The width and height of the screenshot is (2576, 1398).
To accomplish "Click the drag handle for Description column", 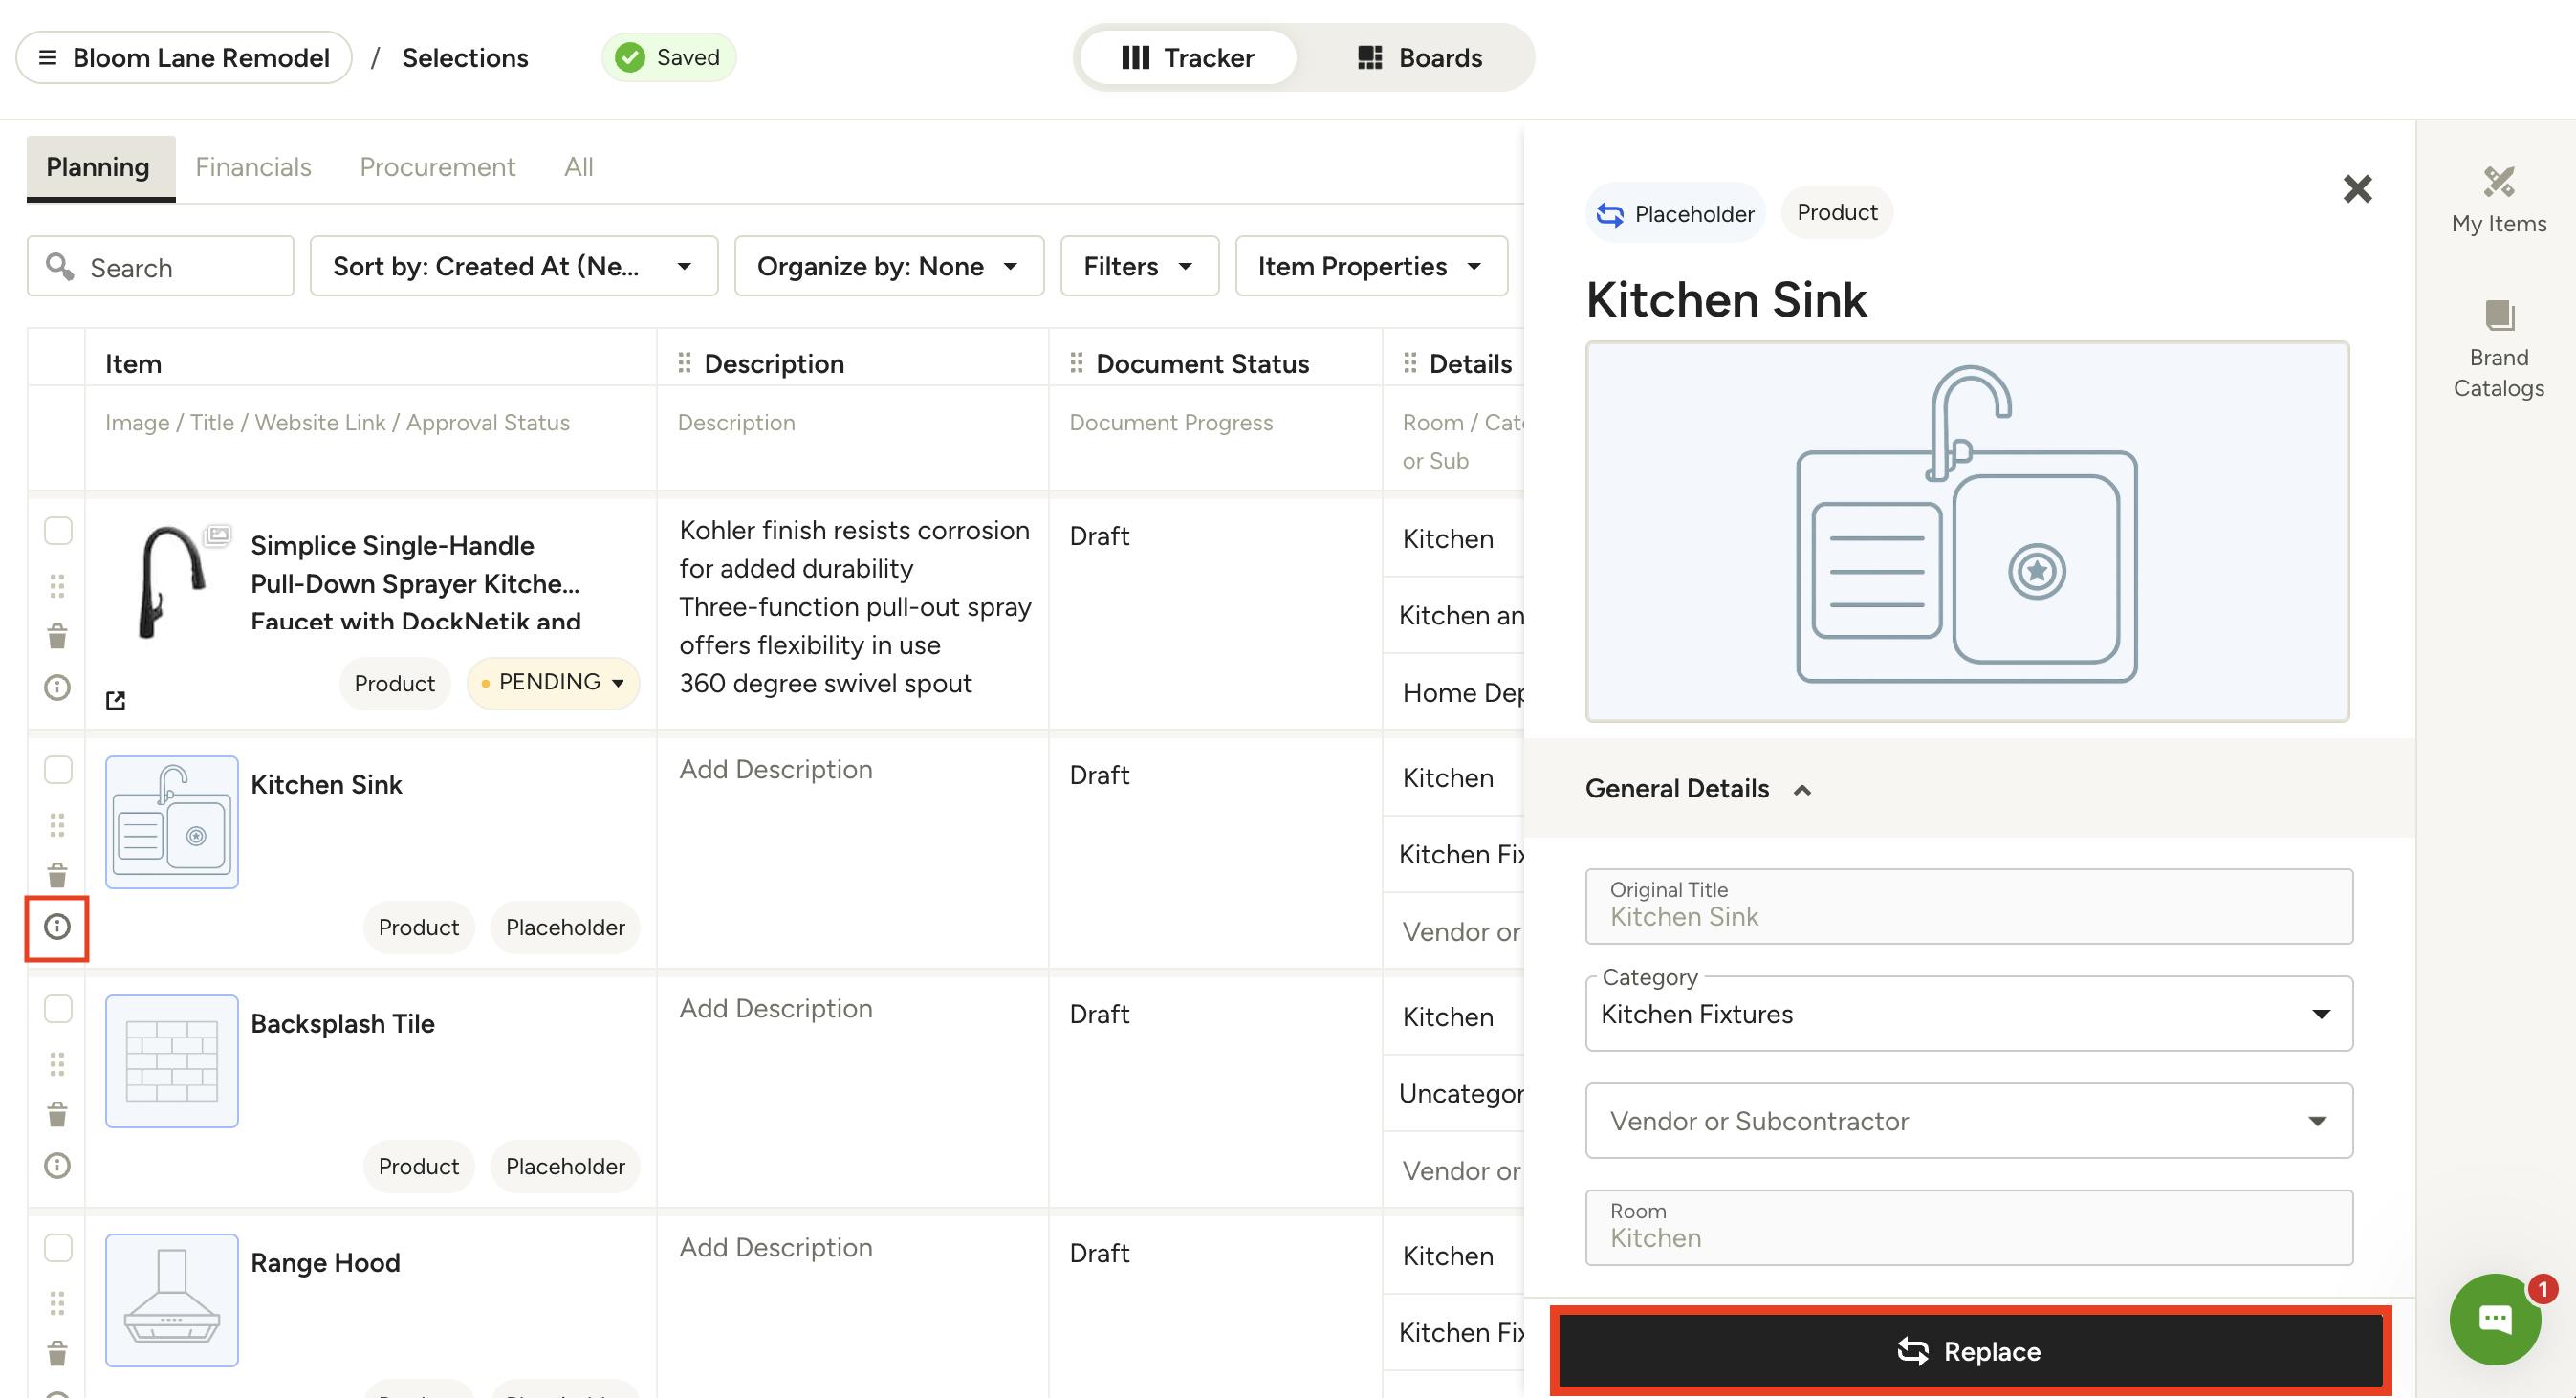I will click(x=684, y=363).
